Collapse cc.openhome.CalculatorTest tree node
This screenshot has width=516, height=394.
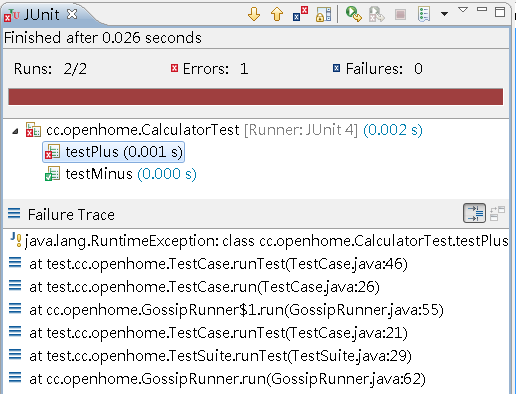[x=15, y=131]
